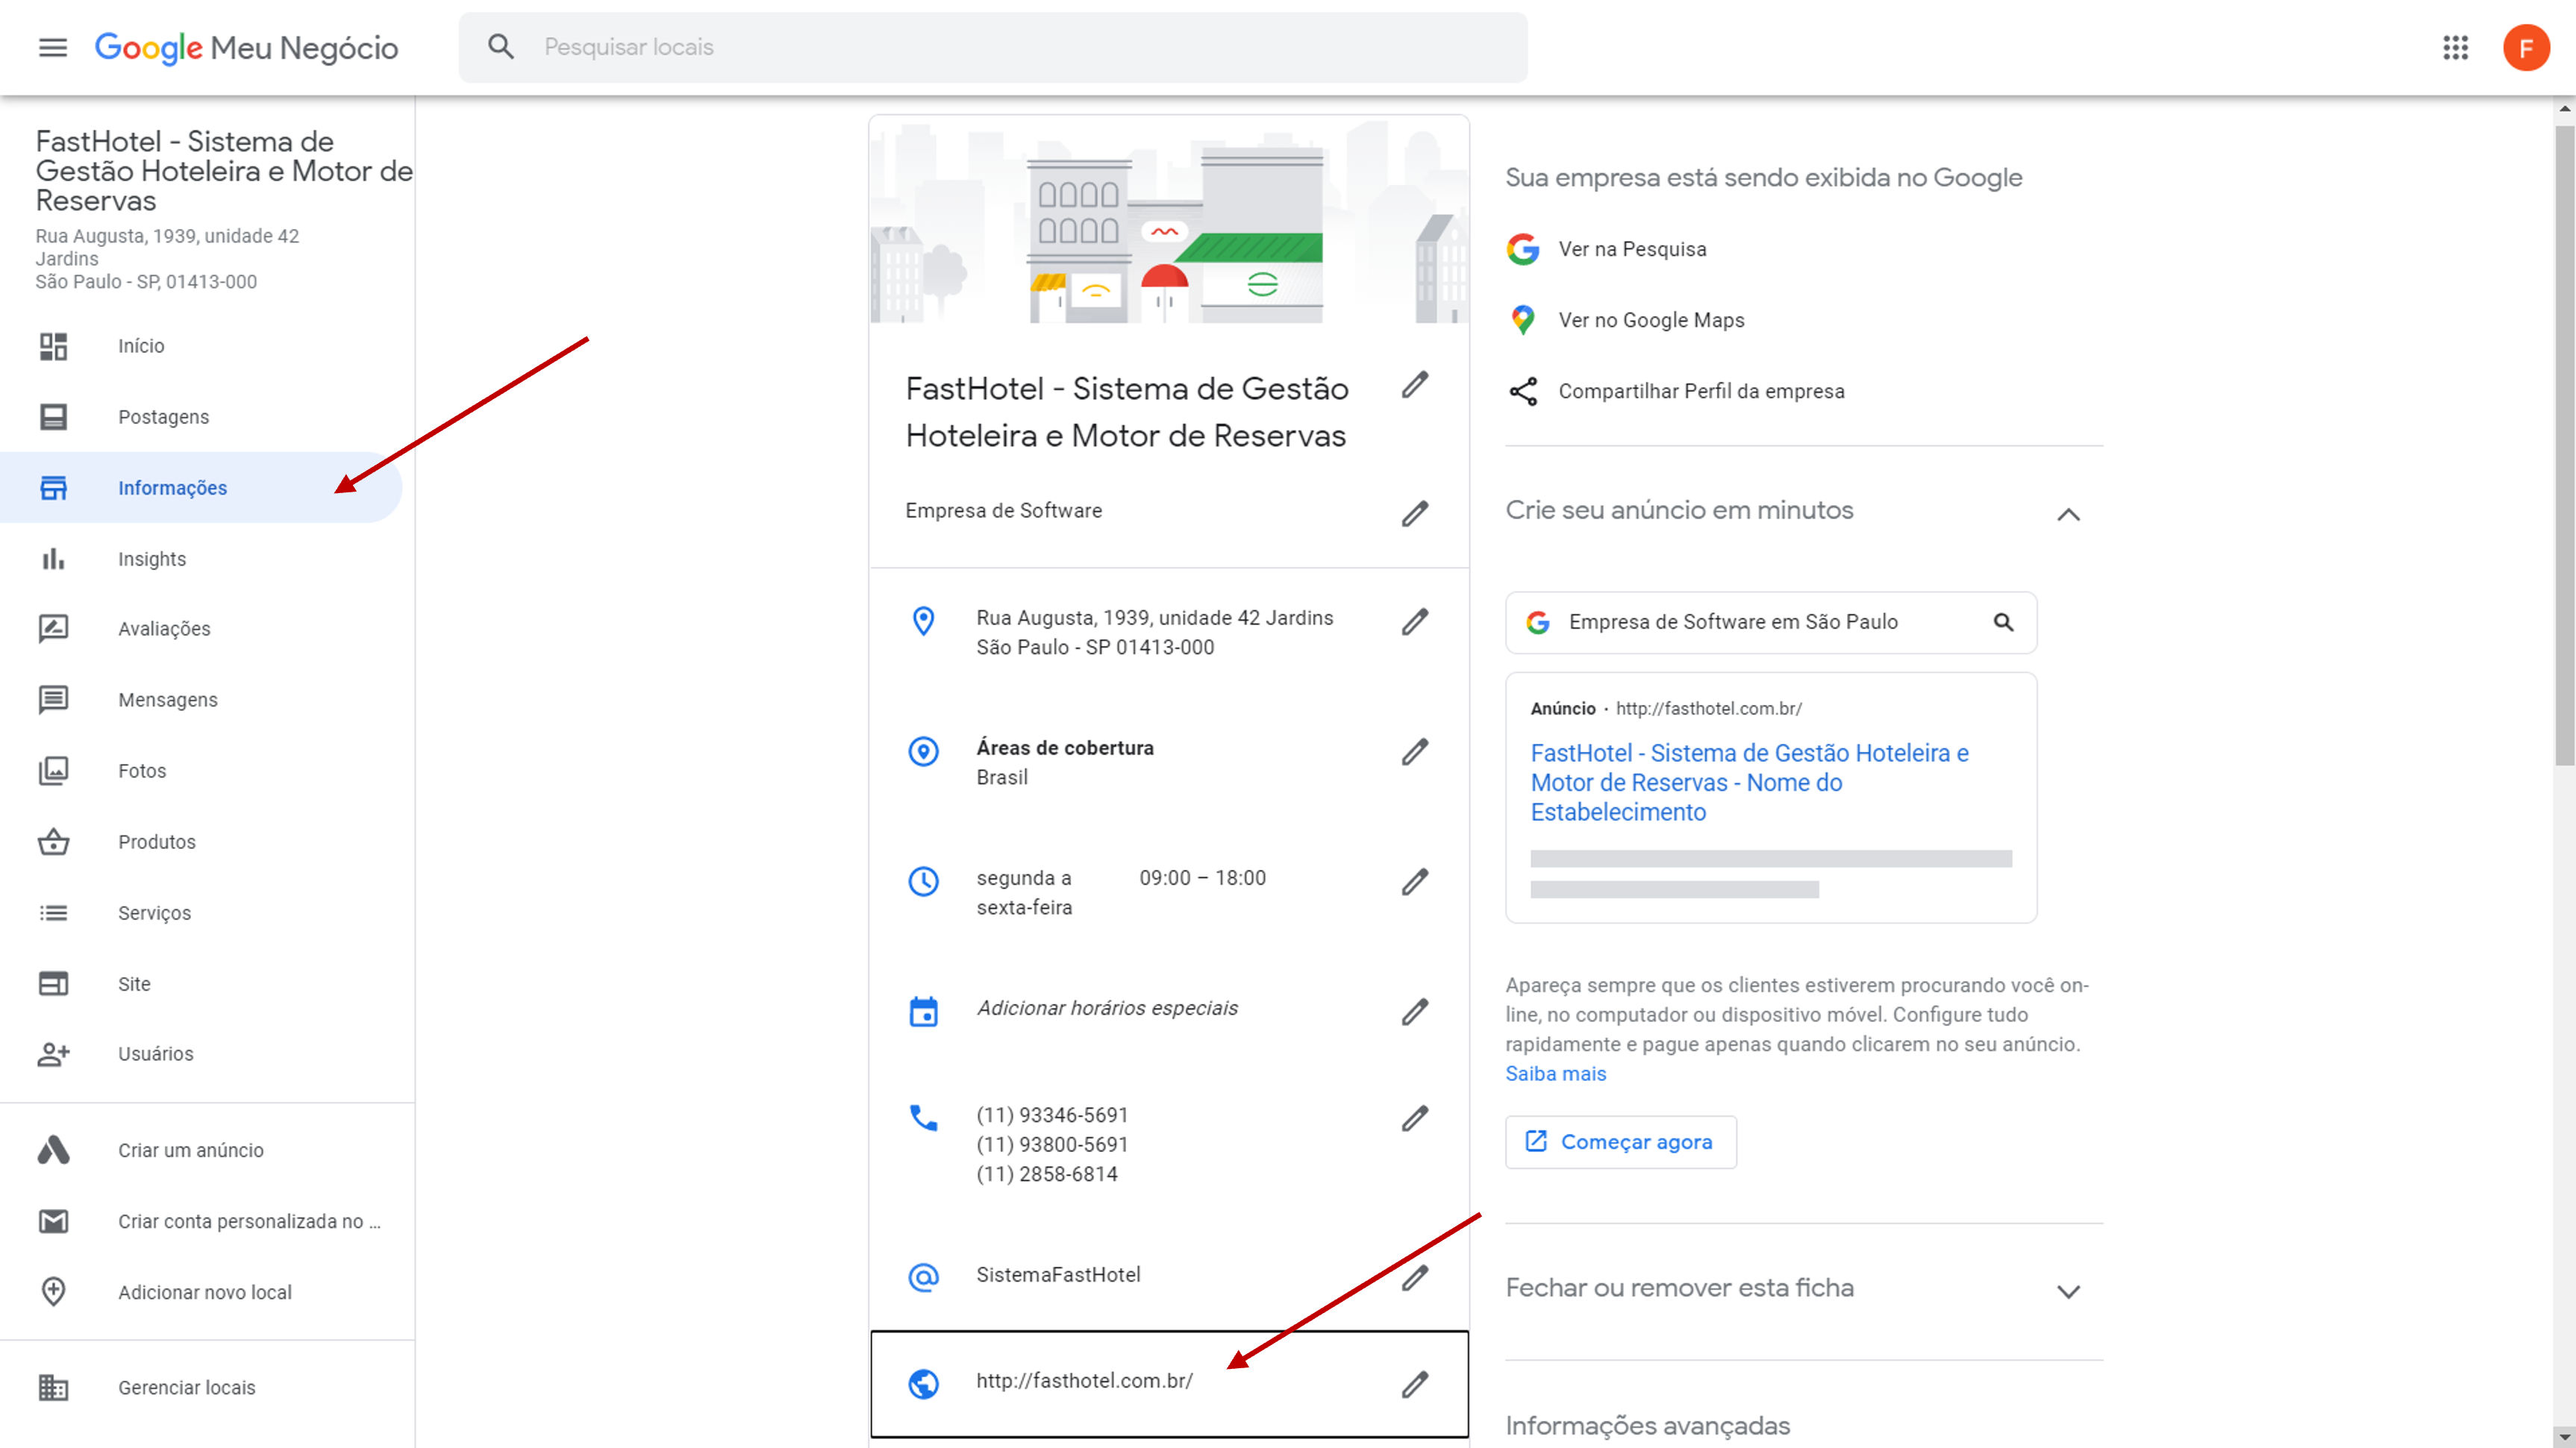Click the storefront cover illustration
The width and height of the screenshot is (2576, 1448).
click(x=1169, y=219)
